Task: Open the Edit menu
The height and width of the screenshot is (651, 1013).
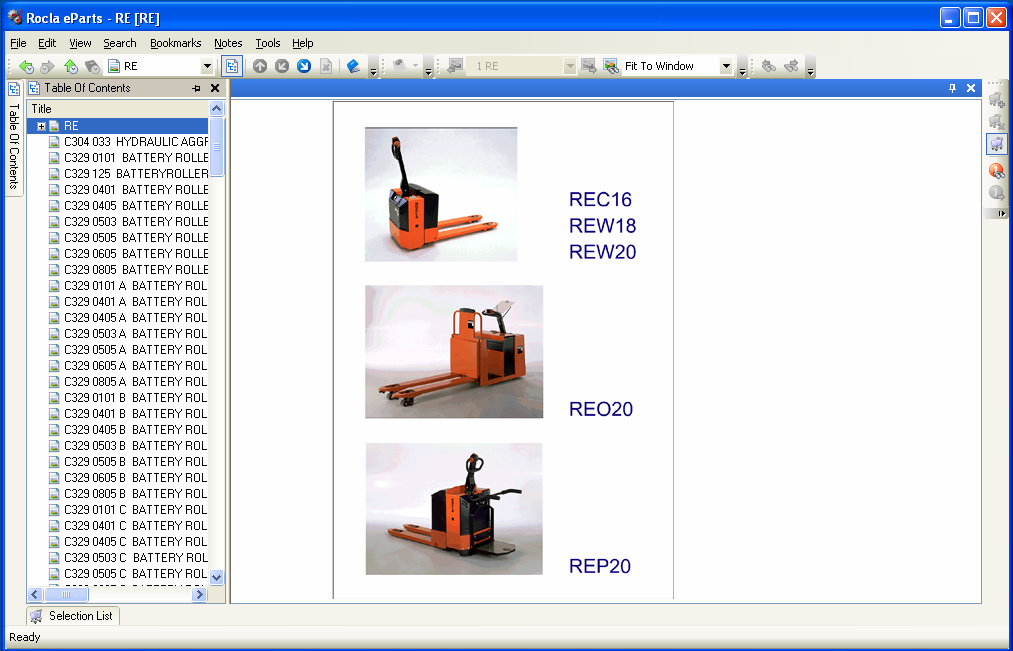Action: click(47, 43)
